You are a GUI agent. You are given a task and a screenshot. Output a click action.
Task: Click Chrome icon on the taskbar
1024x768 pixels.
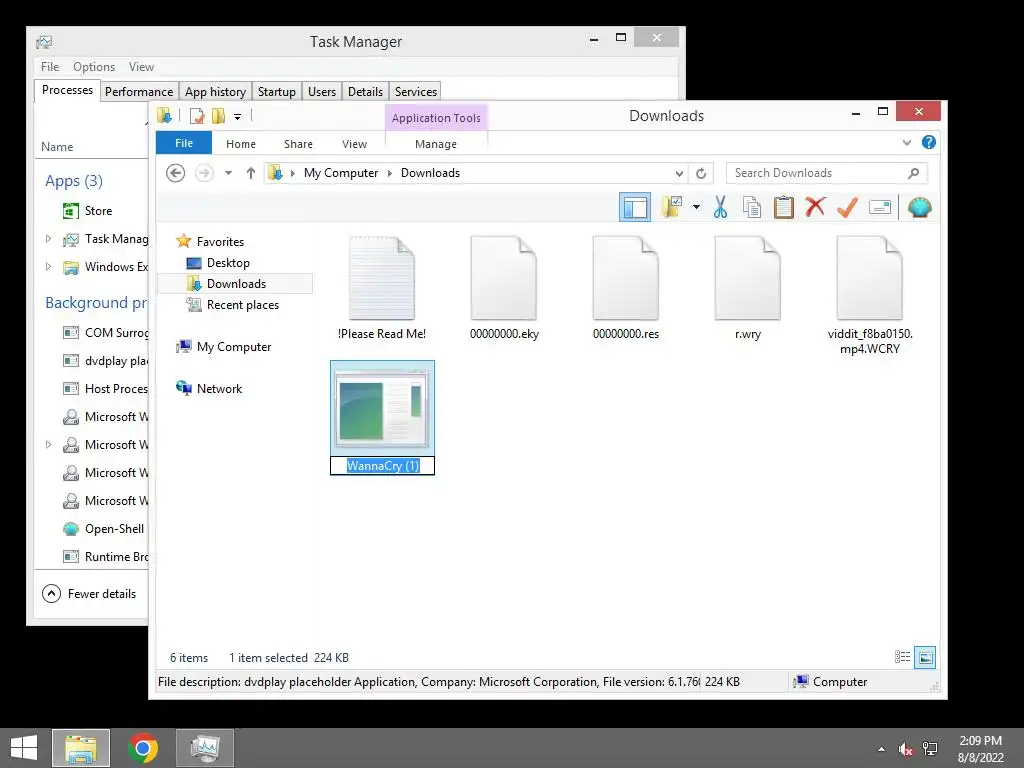click(x=143, y=748)
